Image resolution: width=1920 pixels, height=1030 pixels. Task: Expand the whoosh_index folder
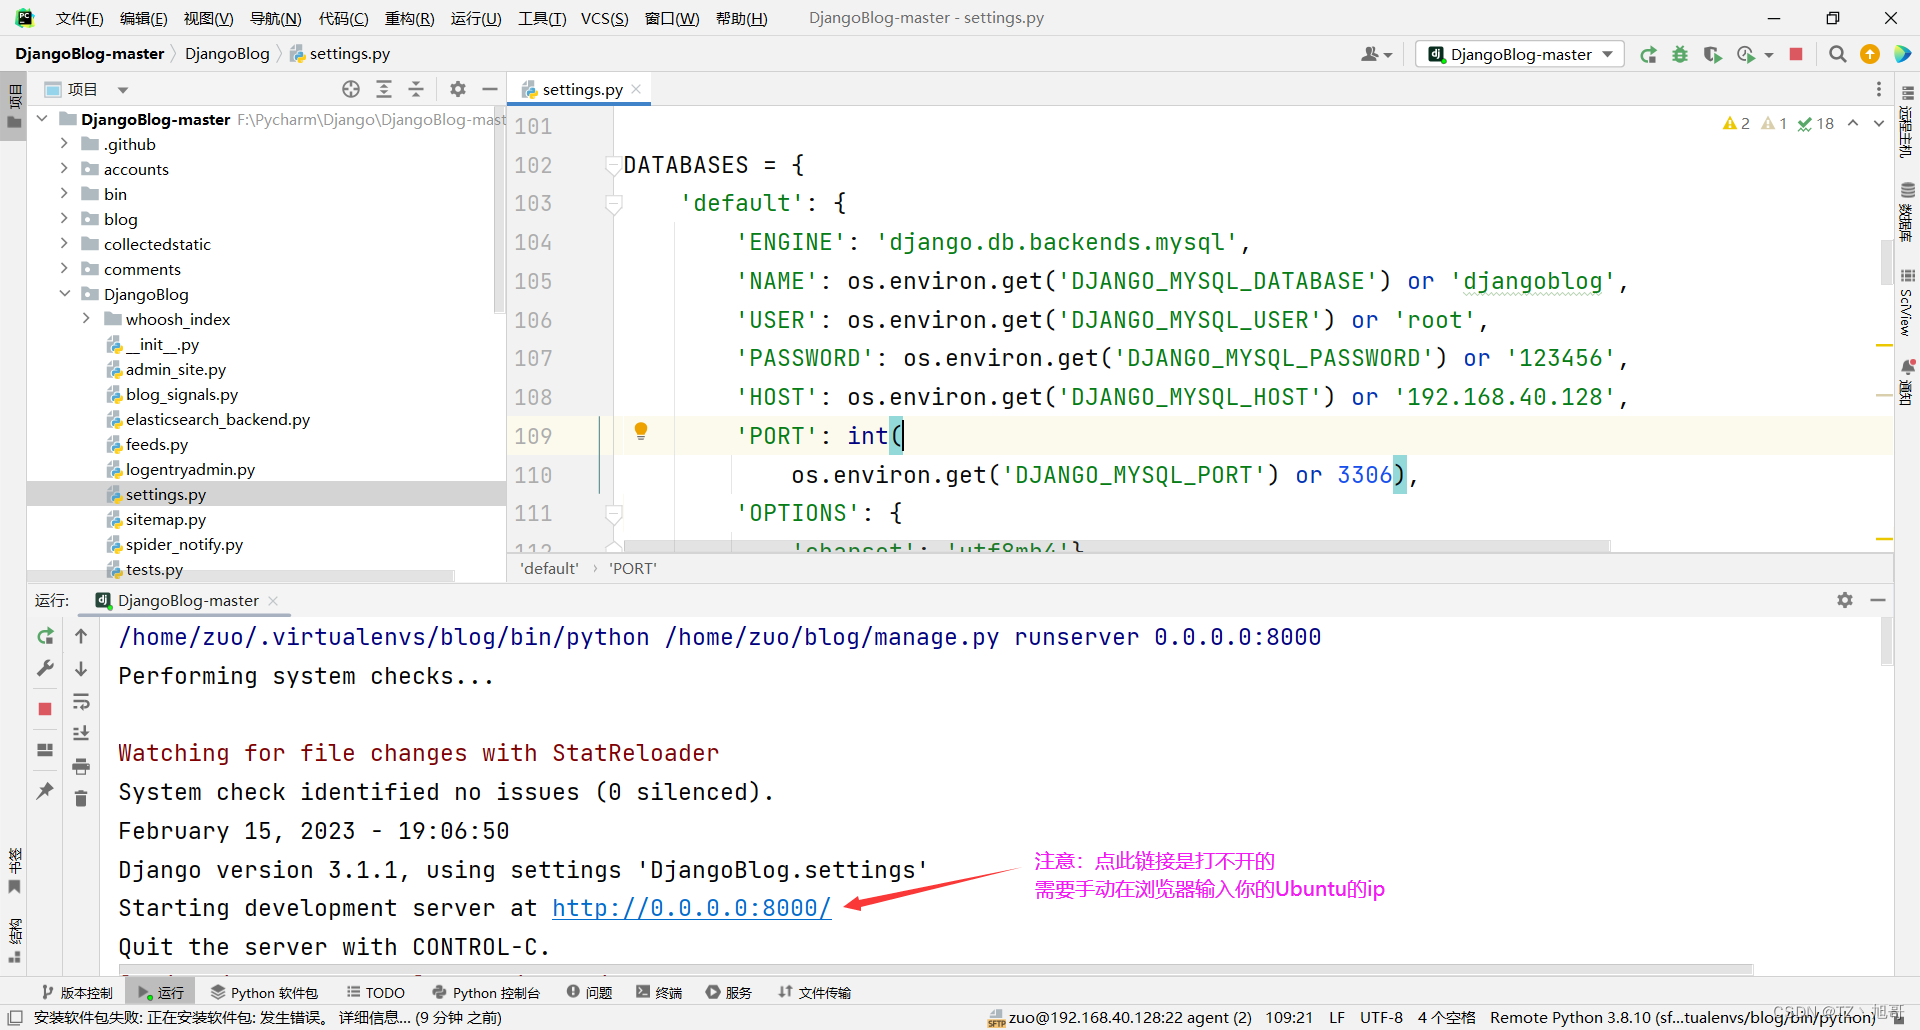pyautogui.click(x=86, y=318)
